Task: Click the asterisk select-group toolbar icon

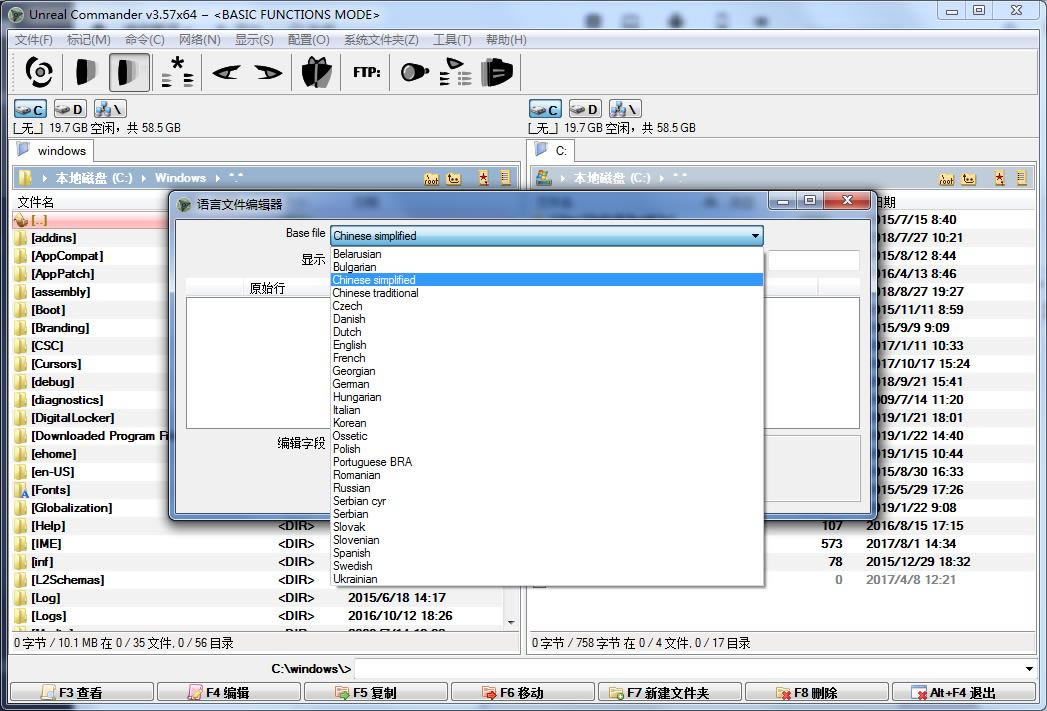Action: click(x=178, y=72)
